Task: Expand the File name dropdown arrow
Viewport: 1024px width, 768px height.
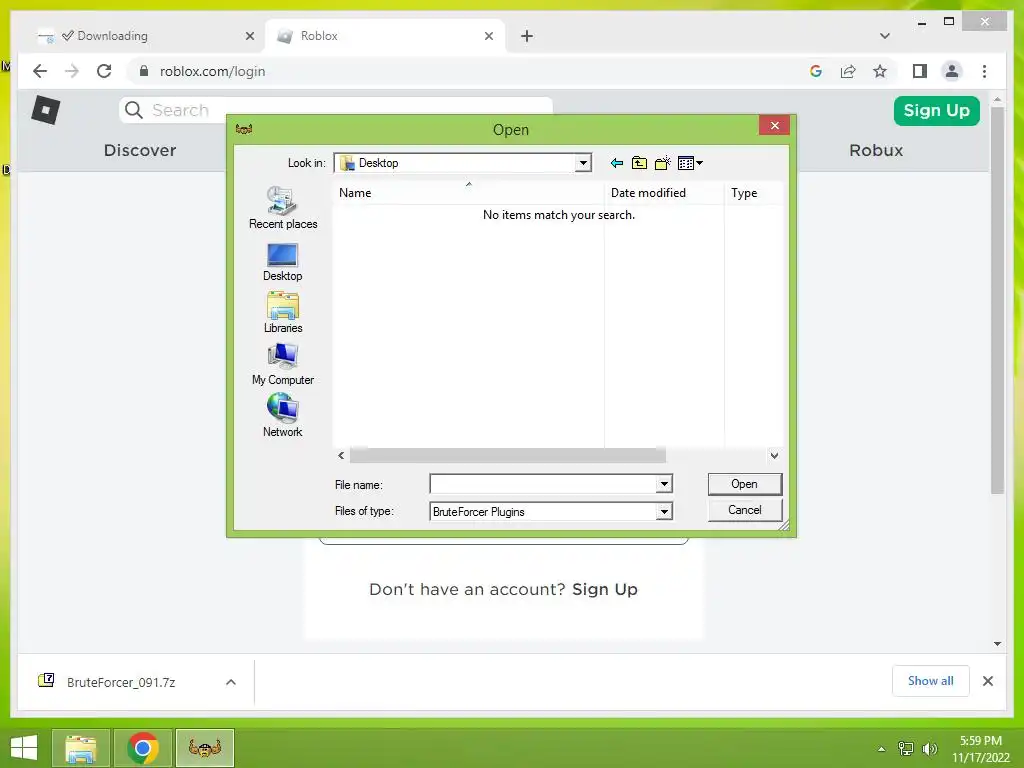Action: (x=664, y=484)
